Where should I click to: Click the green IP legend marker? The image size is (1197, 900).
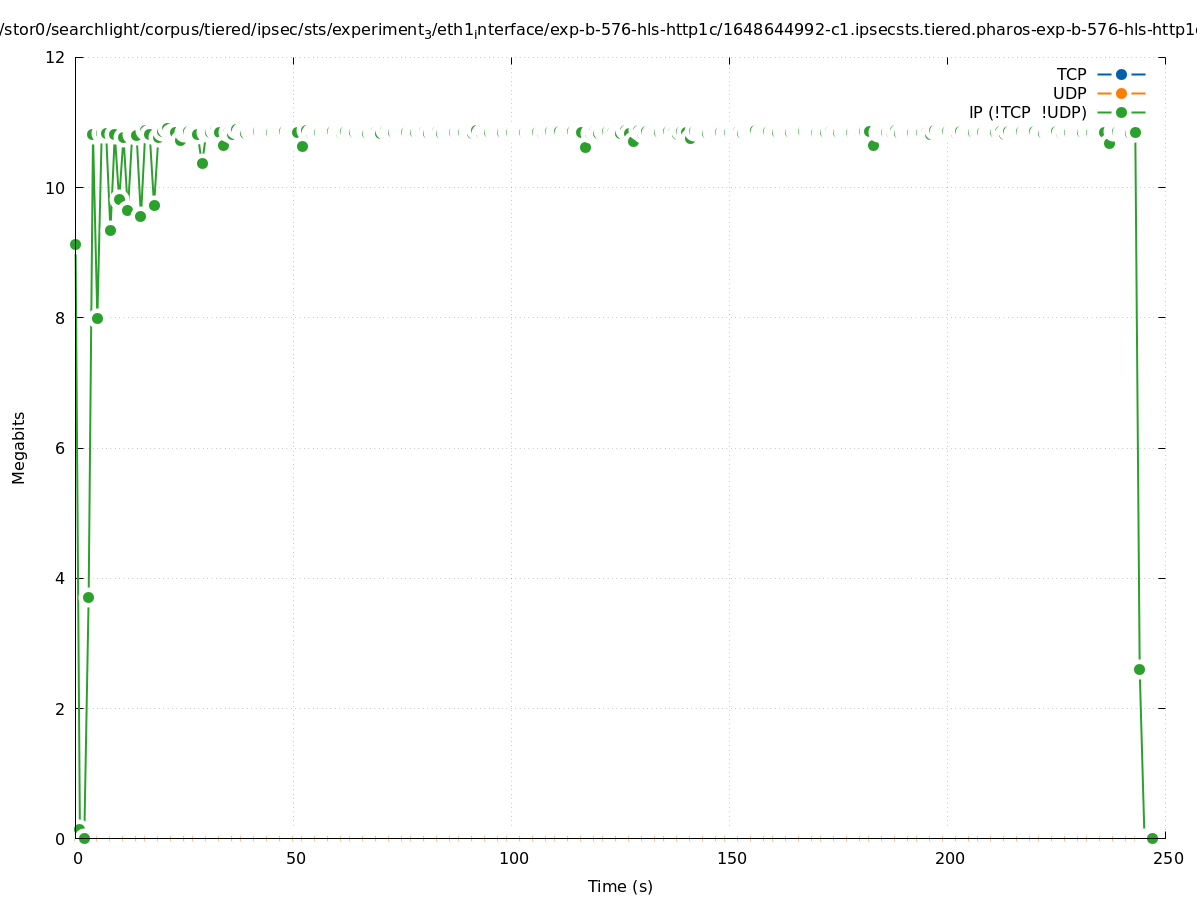(x=1121, y=112)
